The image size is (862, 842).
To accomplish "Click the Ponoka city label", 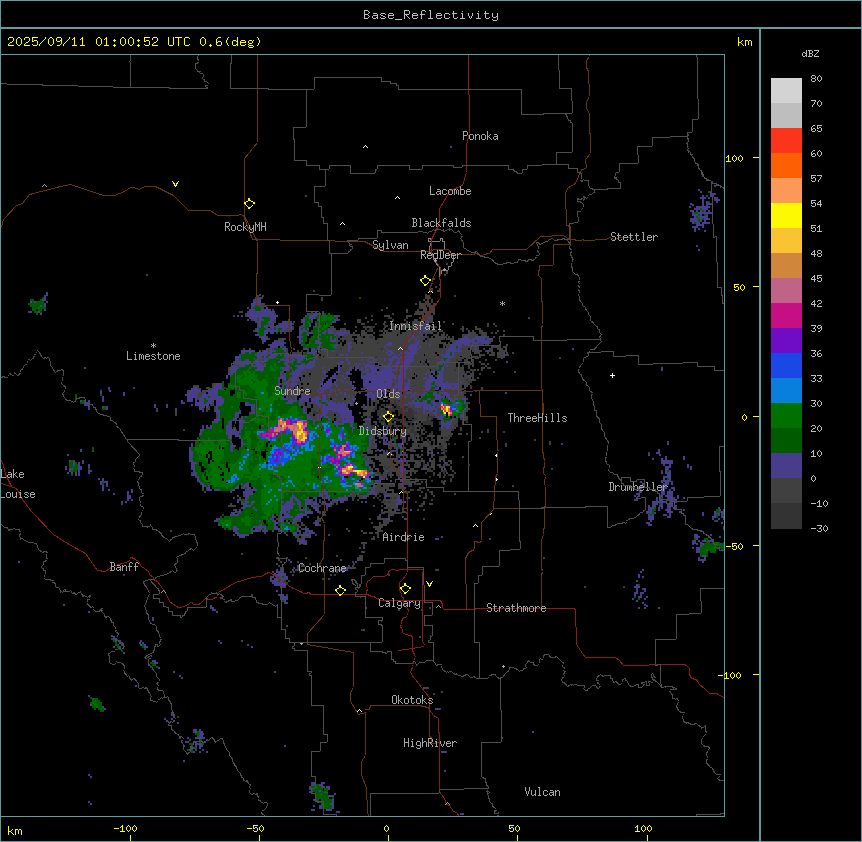I will pyautogui.click(x=480, y=136).
